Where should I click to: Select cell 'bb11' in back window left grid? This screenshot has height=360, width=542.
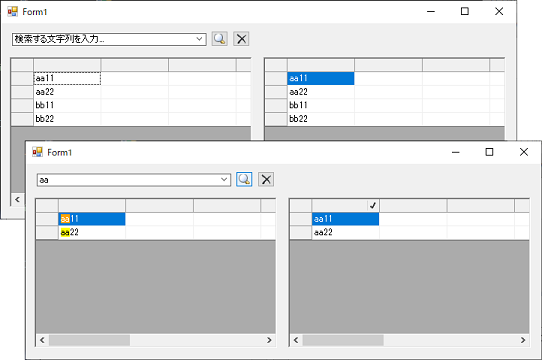(67, 105)
